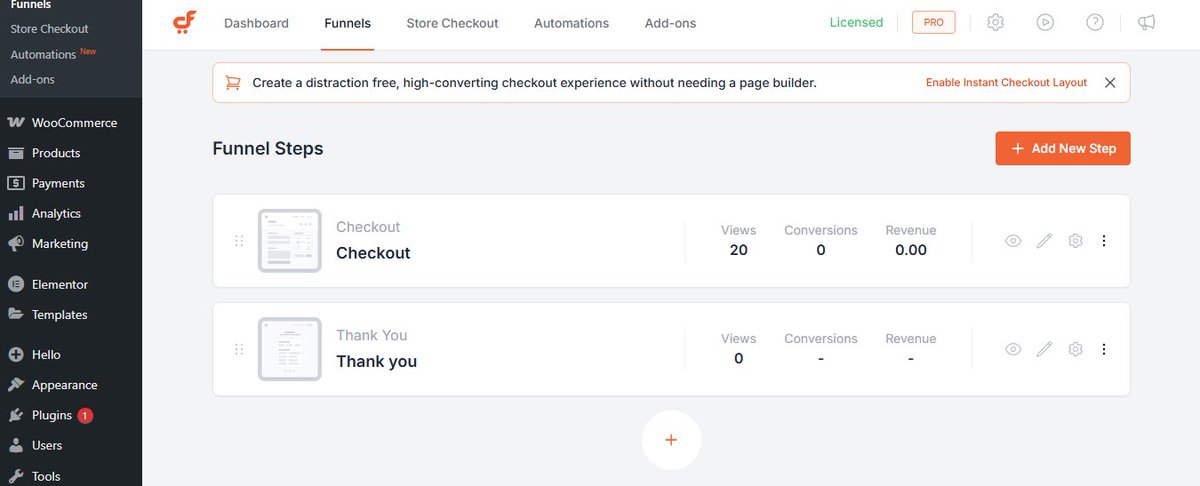The width and height of the screenshot is (1200, 486).
Task: Click the WooCommerce logo icon in sidebar
Action: tap(16, 123)
